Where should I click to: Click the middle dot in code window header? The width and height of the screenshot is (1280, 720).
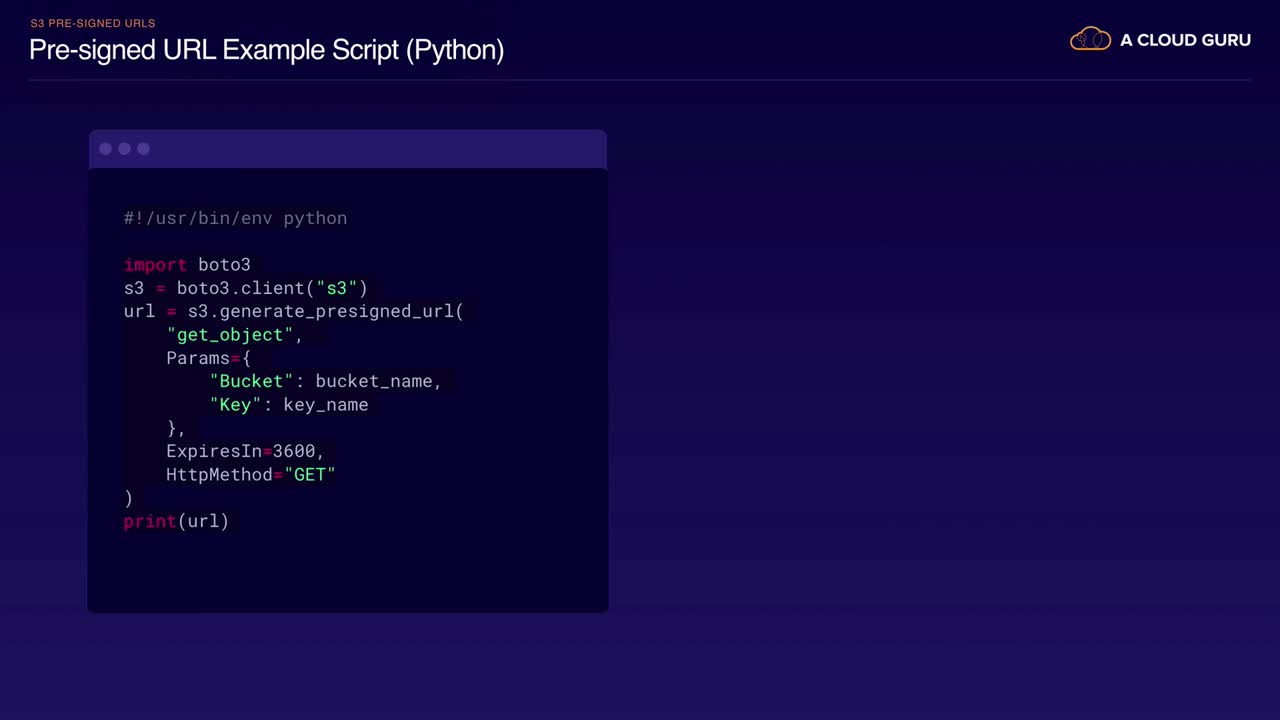click(124, 149)
